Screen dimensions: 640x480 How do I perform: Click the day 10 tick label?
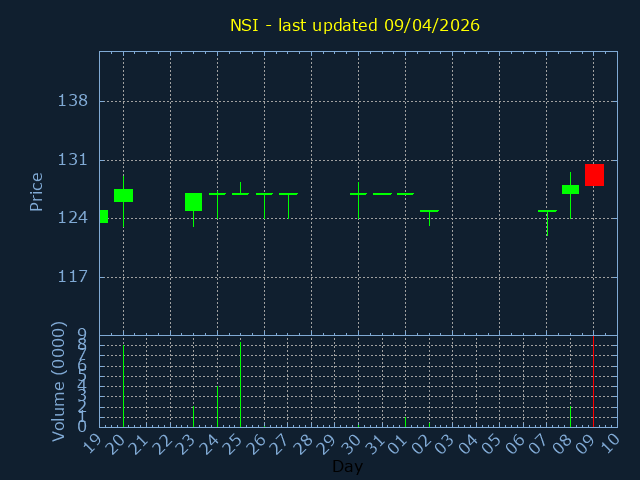(x=610, y=443)
